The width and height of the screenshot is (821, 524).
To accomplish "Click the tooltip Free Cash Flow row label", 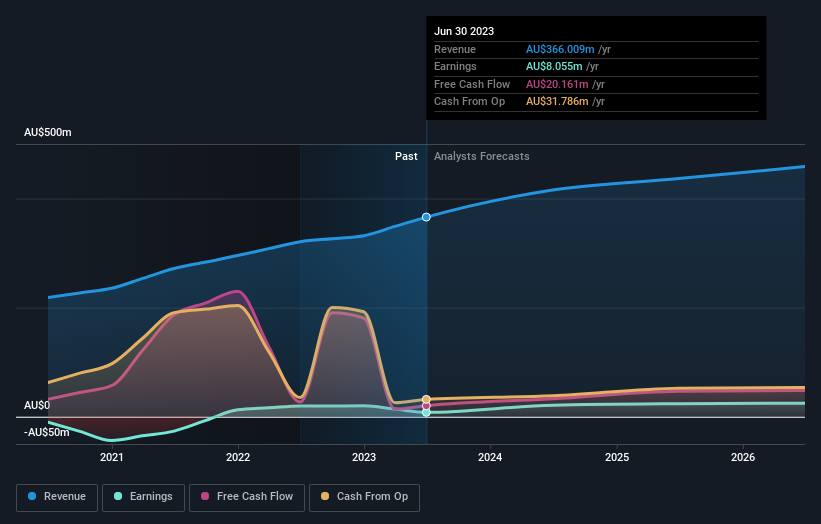I will point(472,84).
